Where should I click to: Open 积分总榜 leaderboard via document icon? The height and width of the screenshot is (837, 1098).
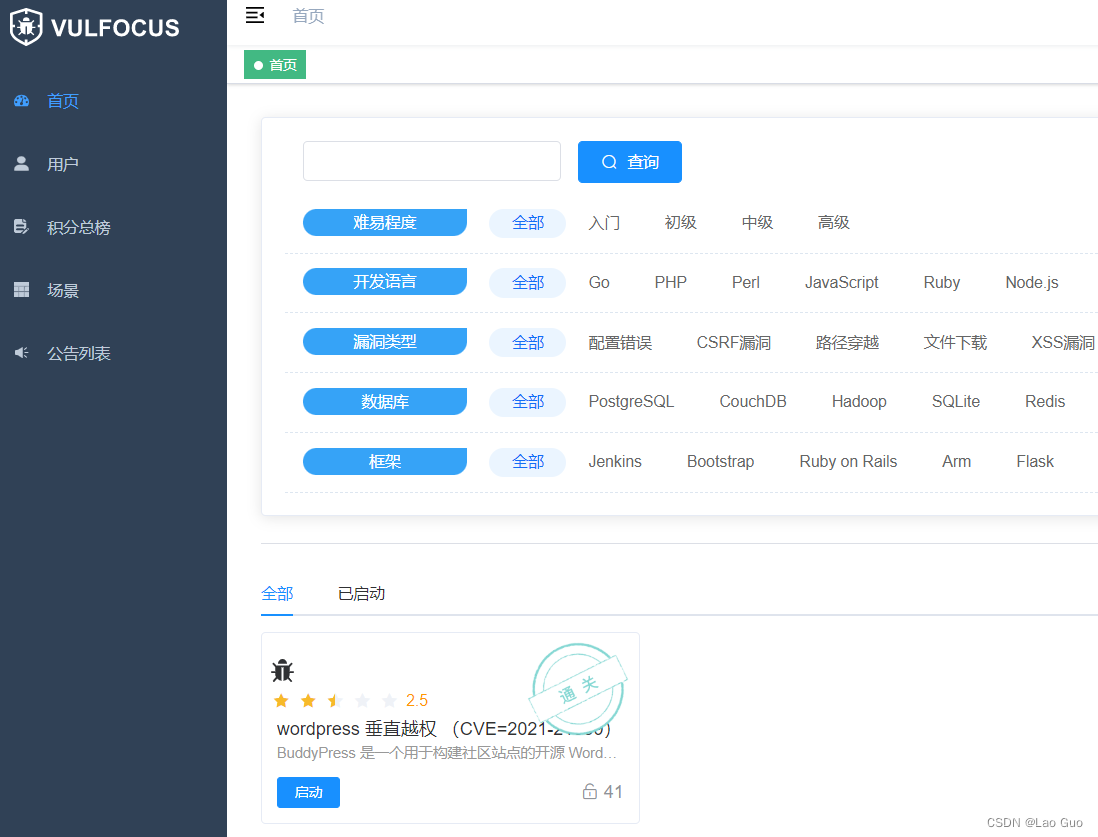tap(22, 226)
